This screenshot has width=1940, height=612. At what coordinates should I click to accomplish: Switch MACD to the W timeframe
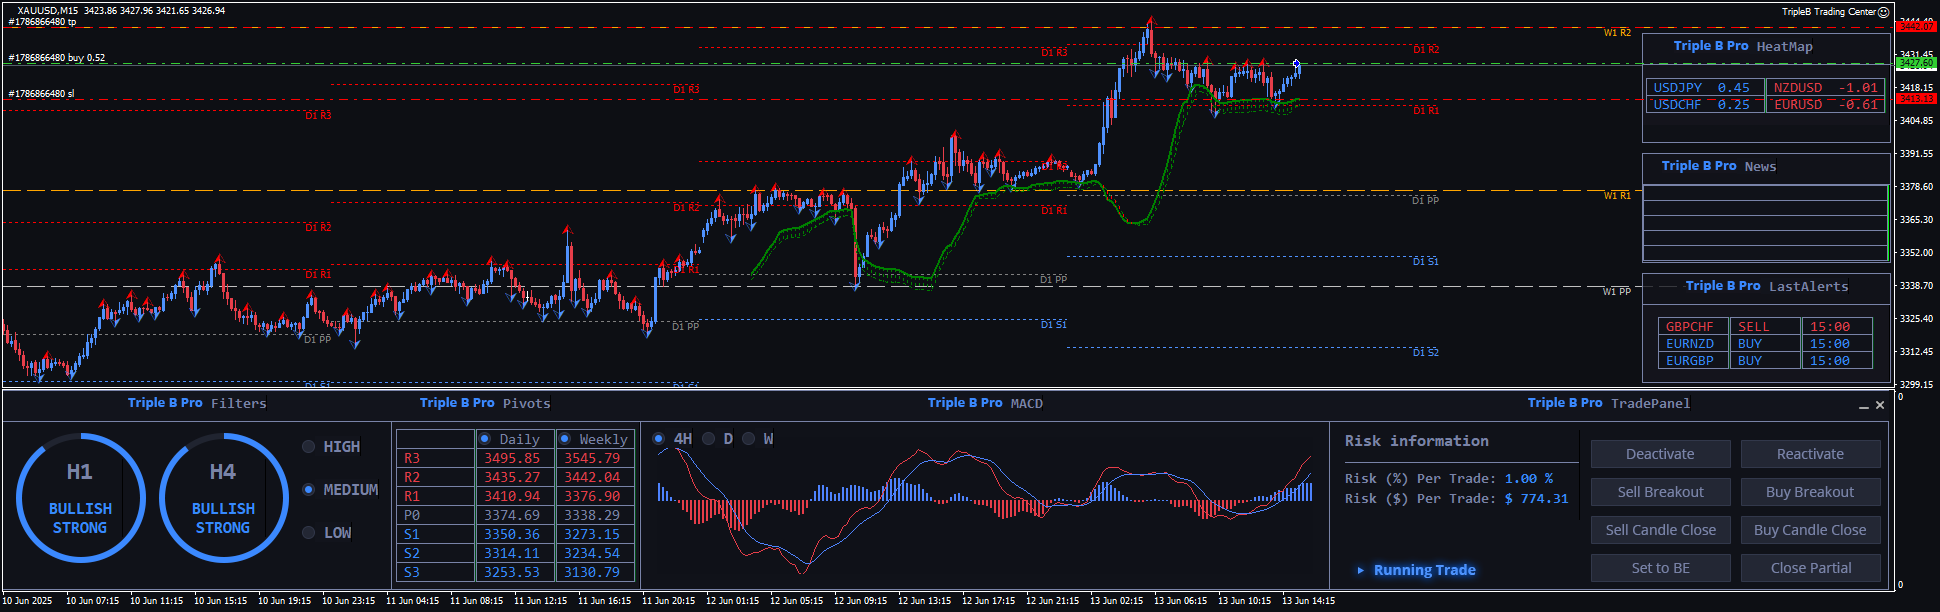coord(749,439)
